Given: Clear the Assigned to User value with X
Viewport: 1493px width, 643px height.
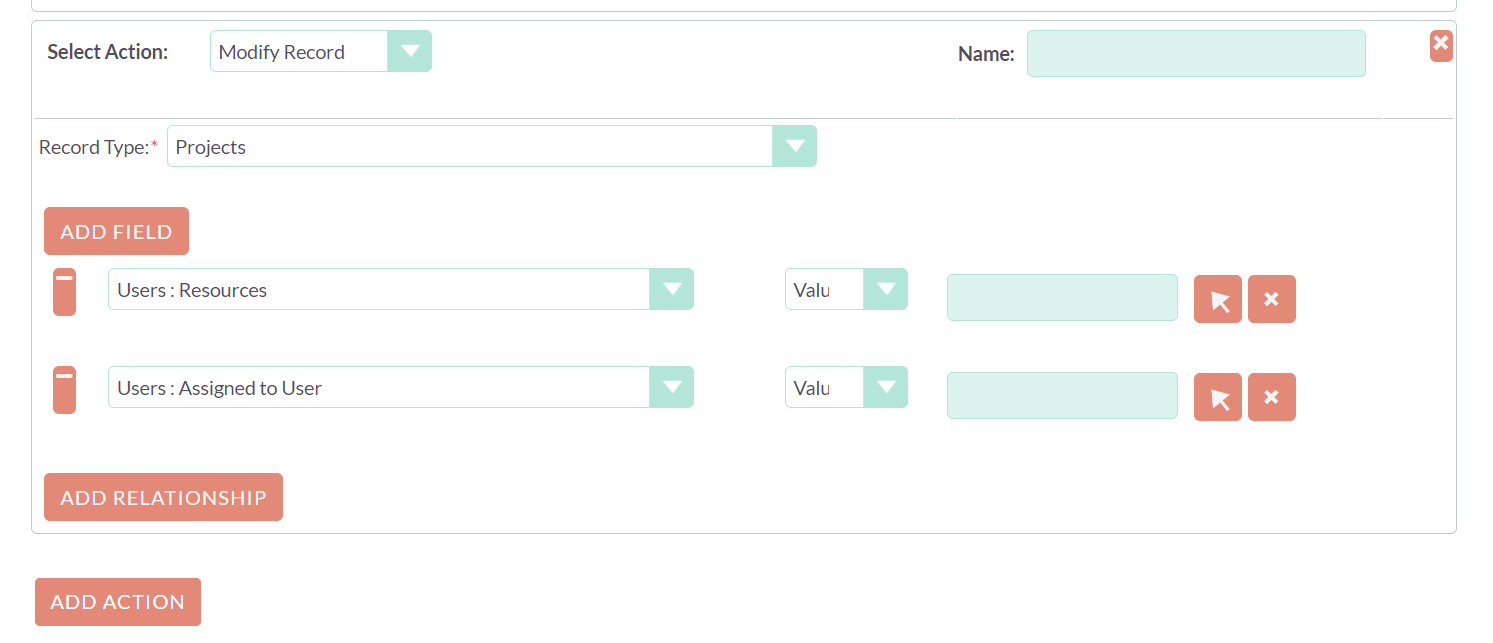Looking at the screenshot, I should (1272, 397).
